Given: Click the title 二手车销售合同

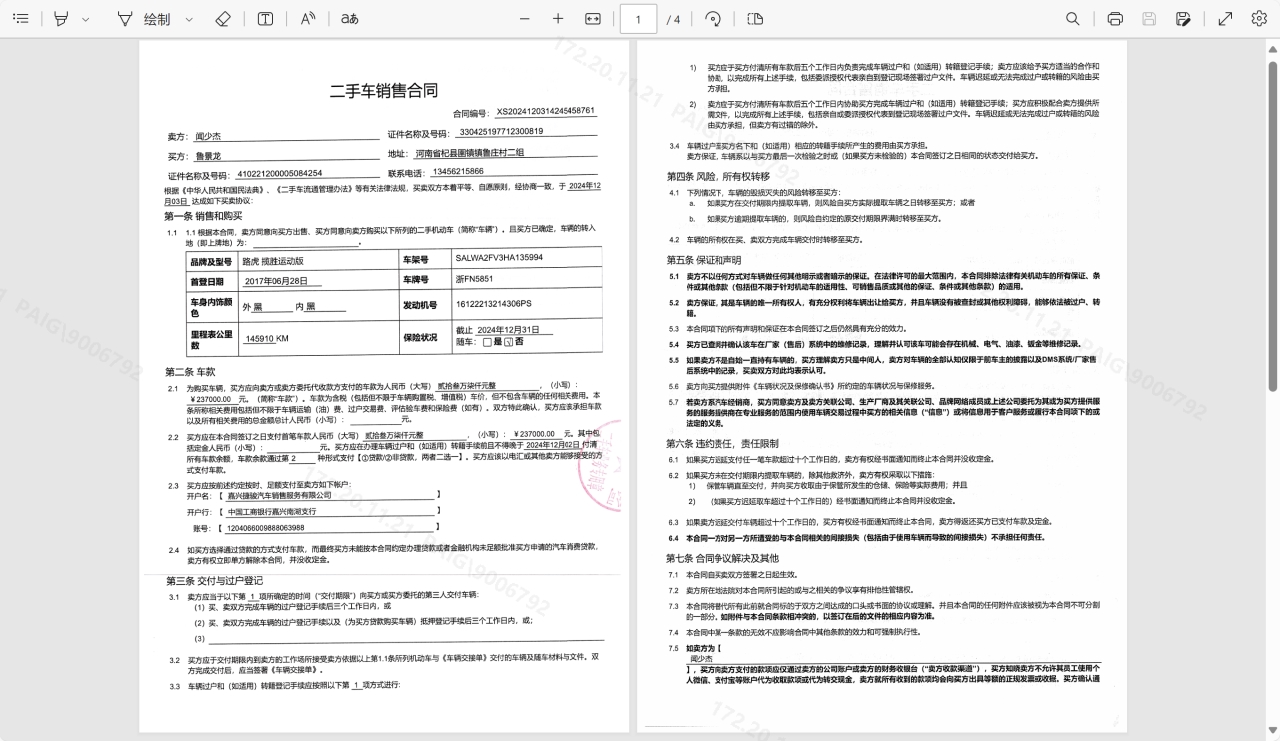Looking at the screenshot, I should click(x=384, y=91).
